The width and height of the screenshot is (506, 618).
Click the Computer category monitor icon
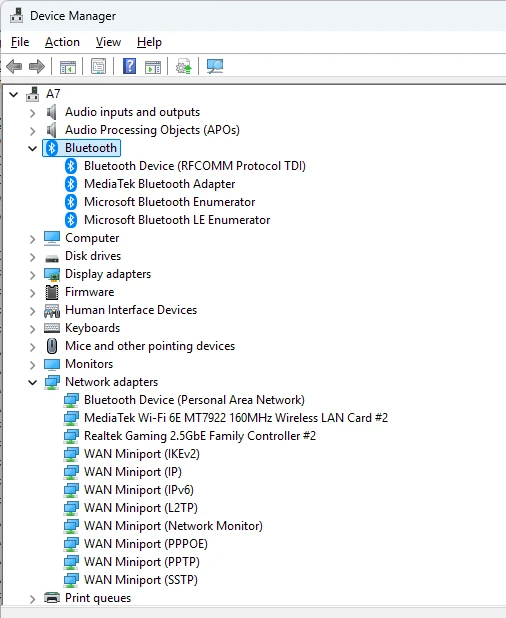(x=52, y=238)
